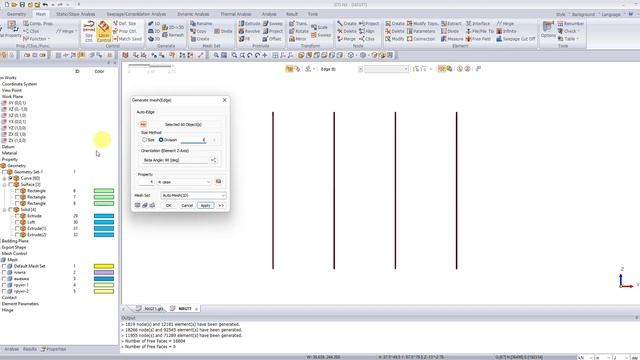Click the Beta Angle orientation picker icon
This screenshot has width=640, height=360.
coord(213,160)
